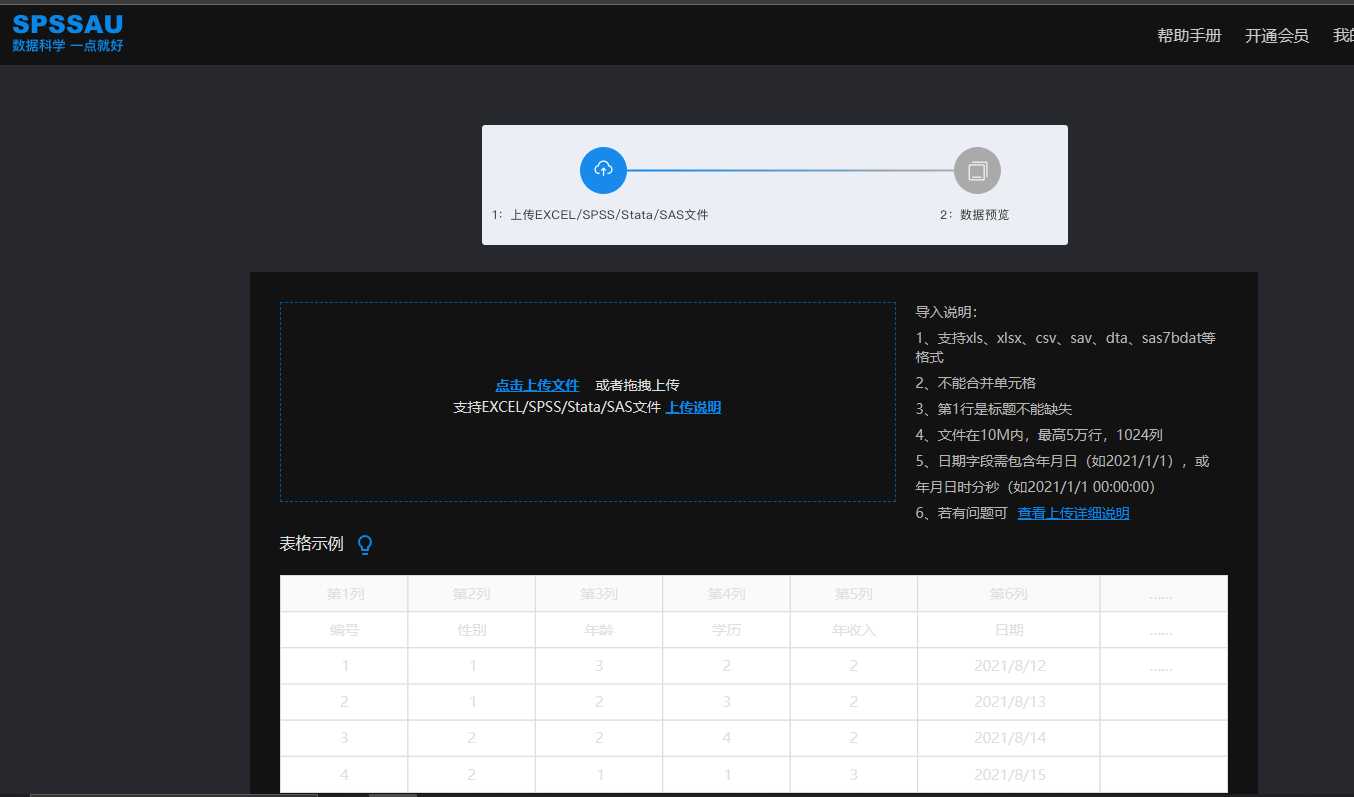Click the 2021/8/14 date cell

coord(1009,738)
